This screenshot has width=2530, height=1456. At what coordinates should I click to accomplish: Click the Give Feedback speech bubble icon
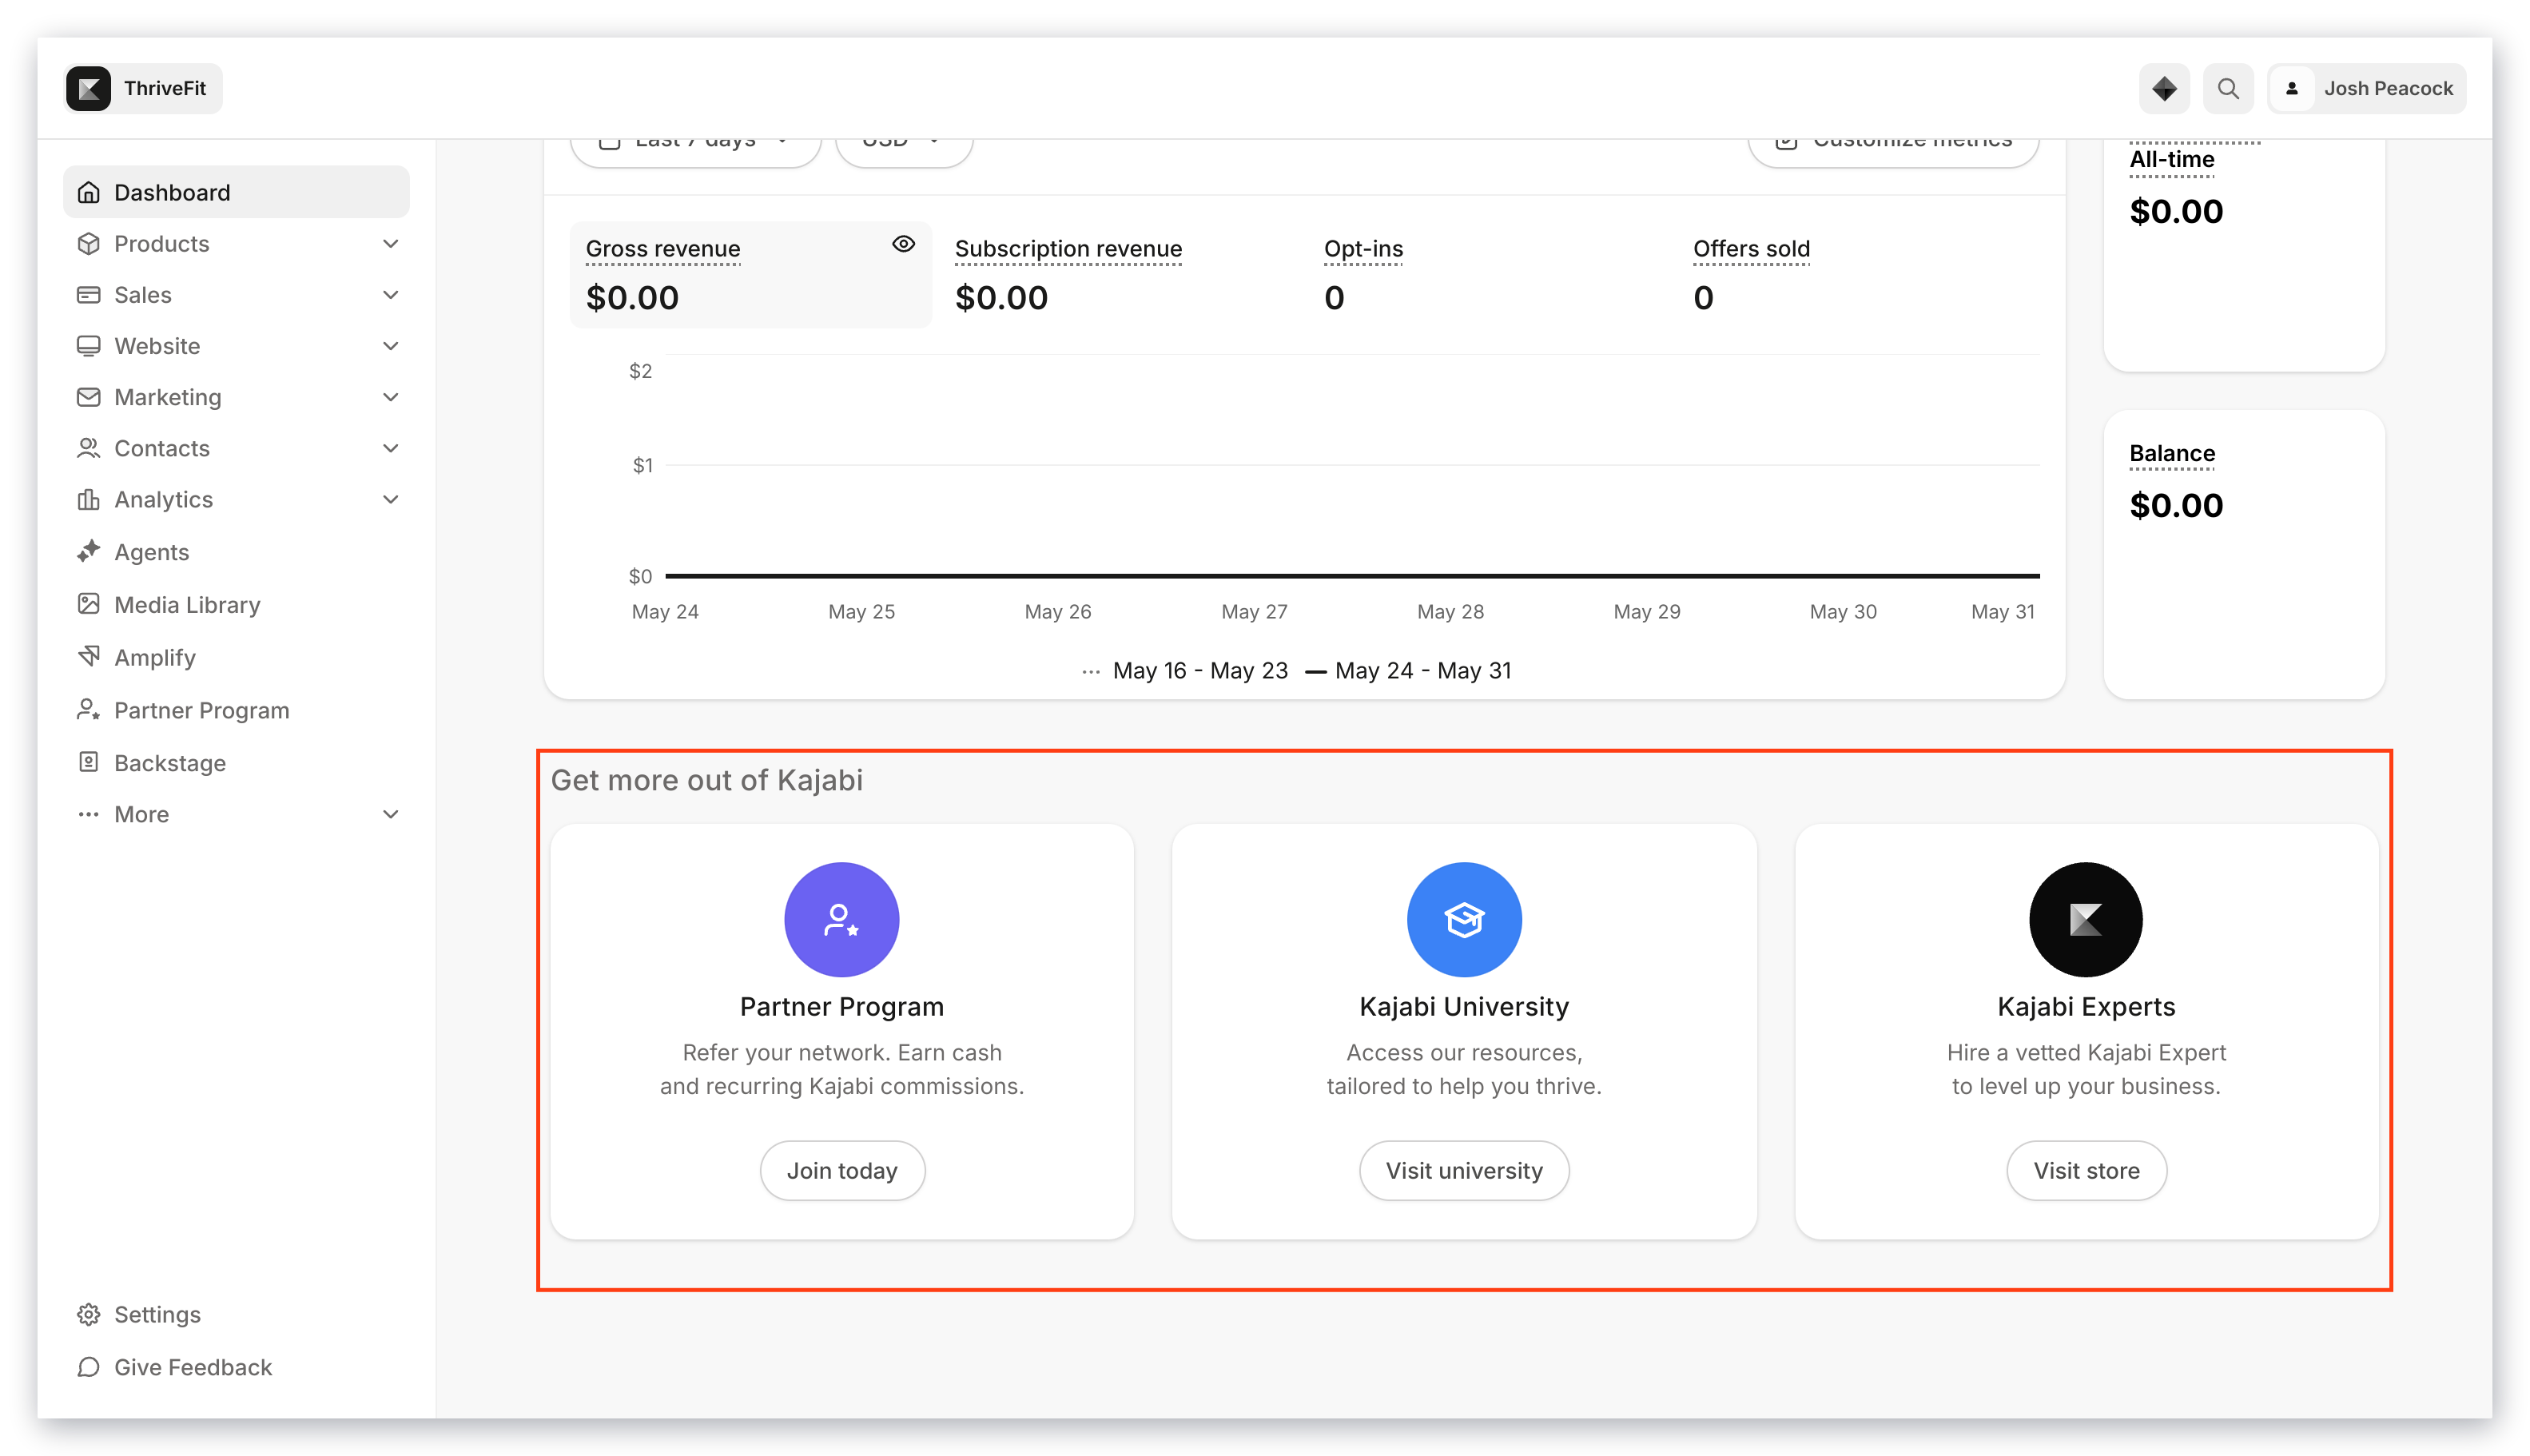[89, 1367]
